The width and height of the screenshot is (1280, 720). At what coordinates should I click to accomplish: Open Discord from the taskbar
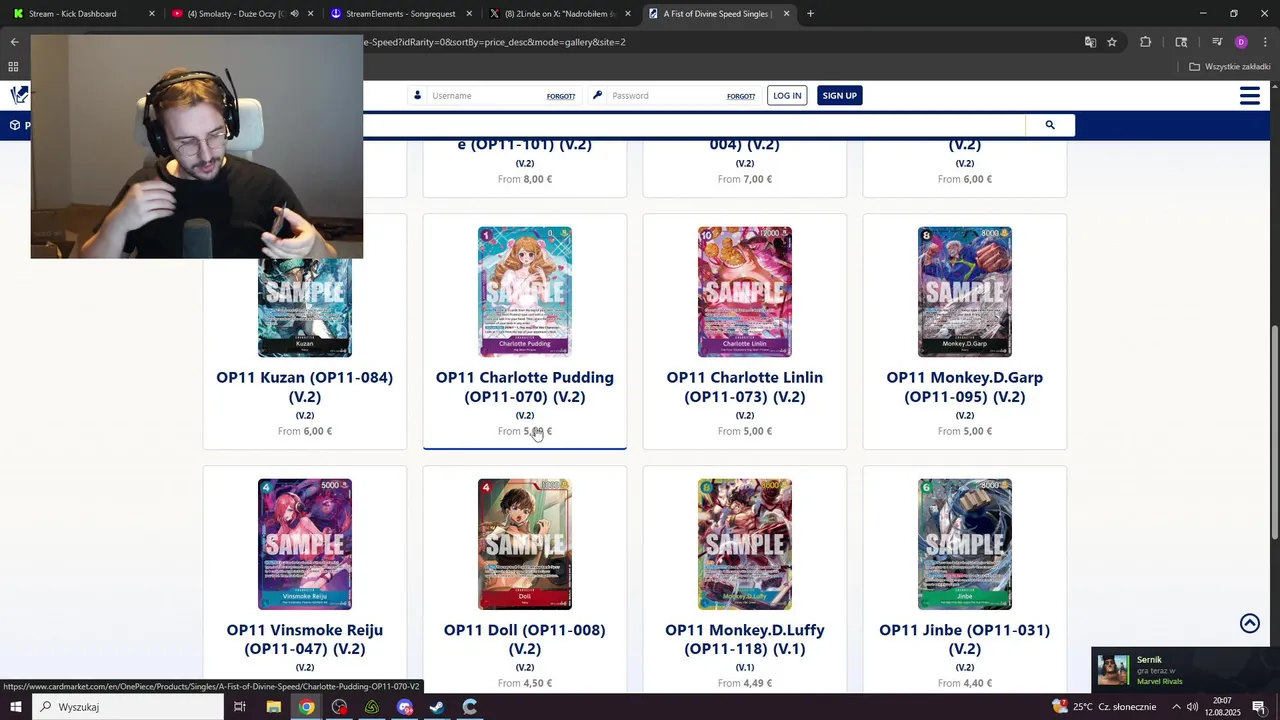pos(404,707)
